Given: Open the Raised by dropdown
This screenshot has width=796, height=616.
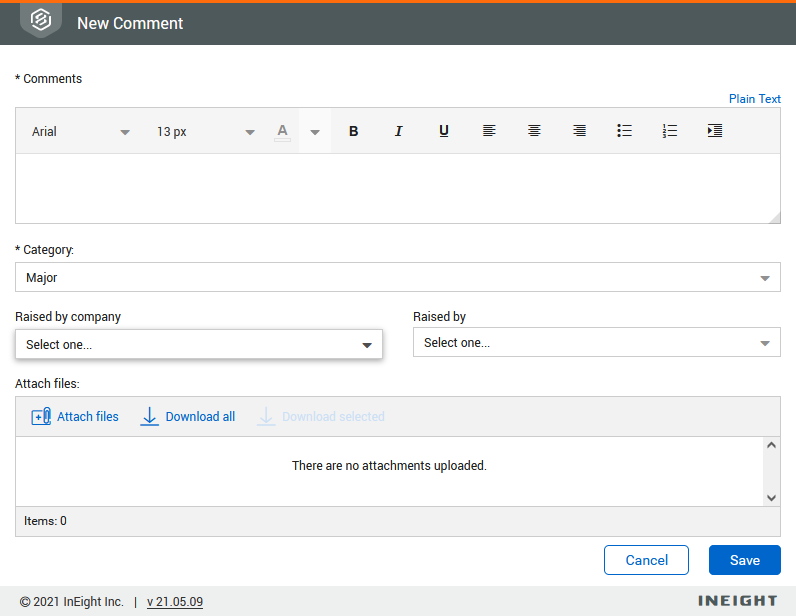Looking at the screenshot, I should point(596,343).
